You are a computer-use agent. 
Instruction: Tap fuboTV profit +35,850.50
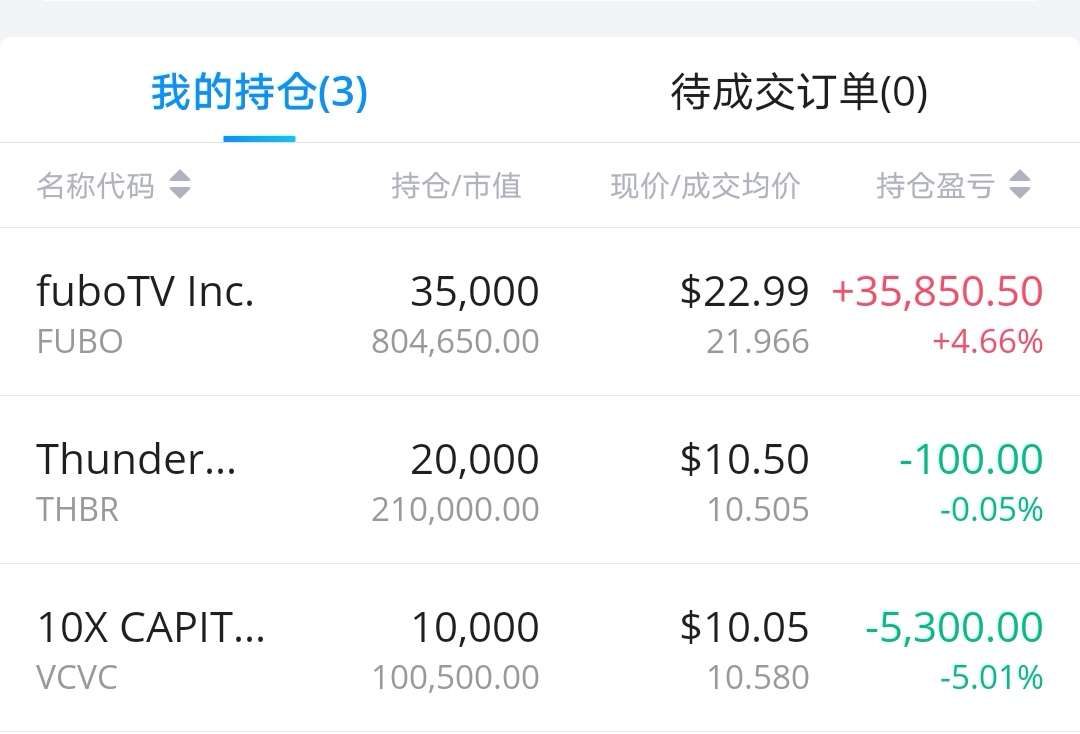click(x=937, y=292)
